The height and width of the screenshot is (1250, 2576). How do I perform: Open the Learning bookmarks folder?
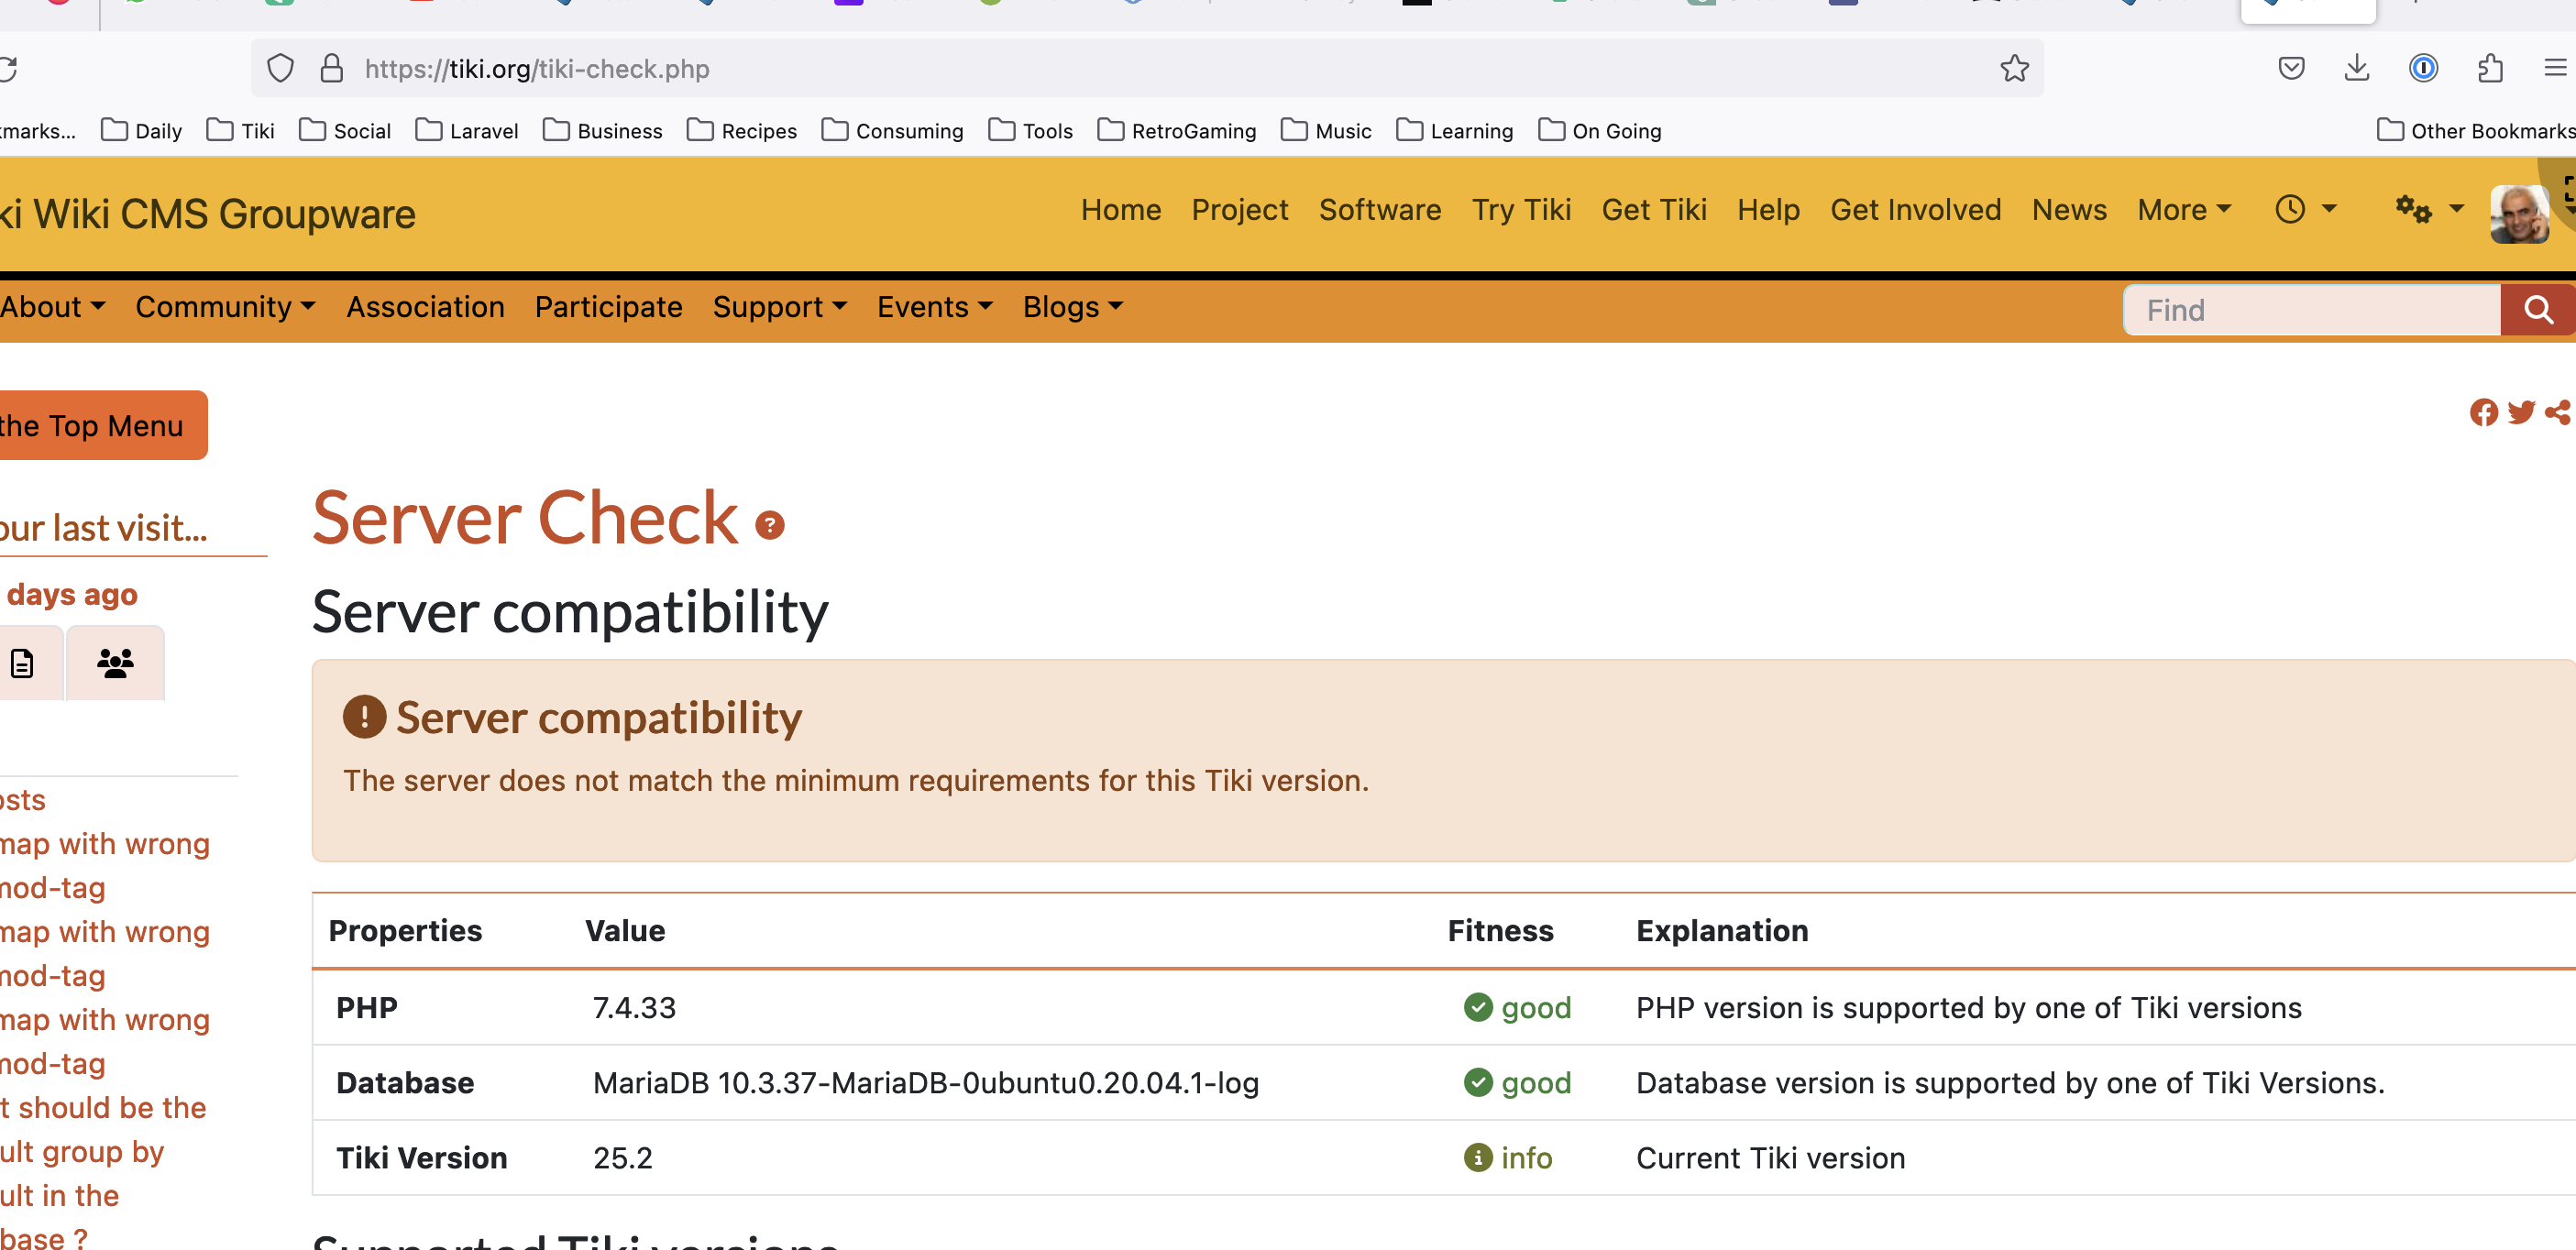[1454, 131]
